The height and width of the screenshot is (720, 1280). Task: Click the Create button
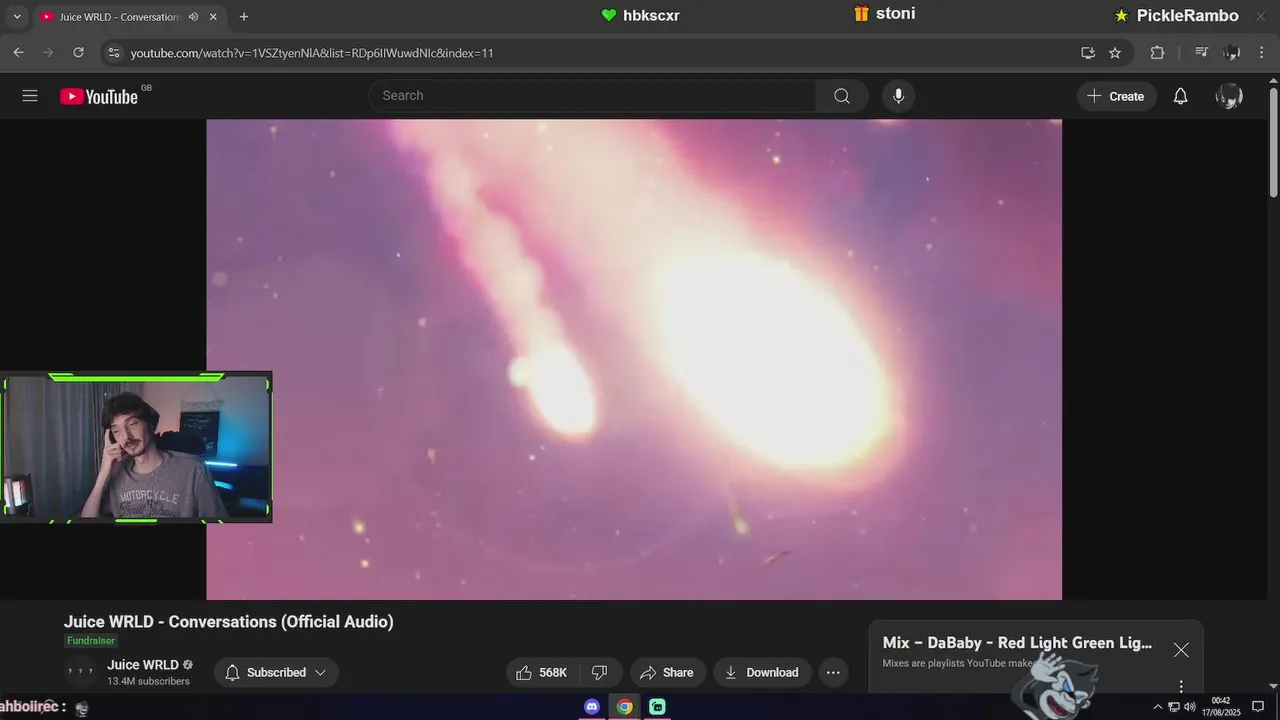coord(1116,96)
